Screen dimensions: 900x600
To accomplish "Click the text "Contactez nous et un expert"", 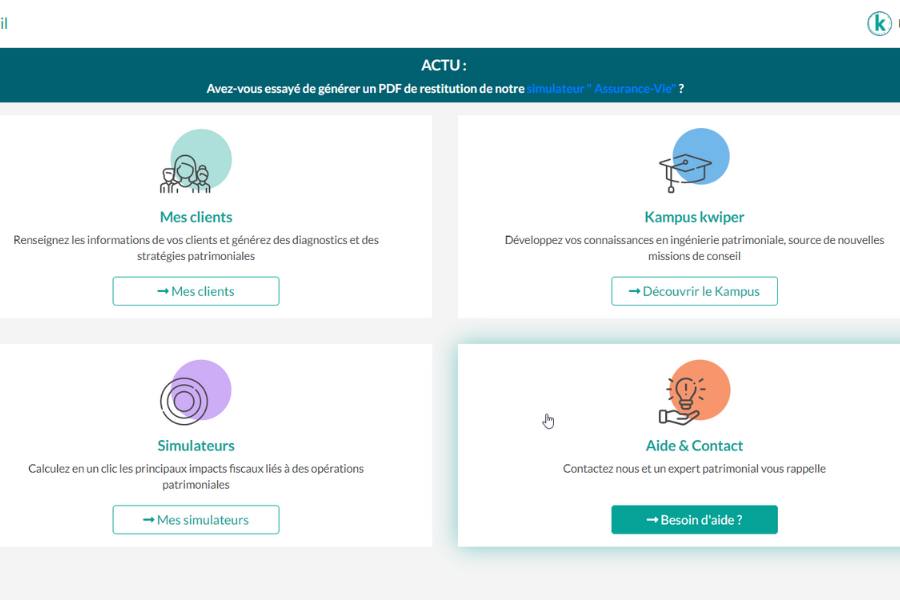I will [x=695, y=469].
